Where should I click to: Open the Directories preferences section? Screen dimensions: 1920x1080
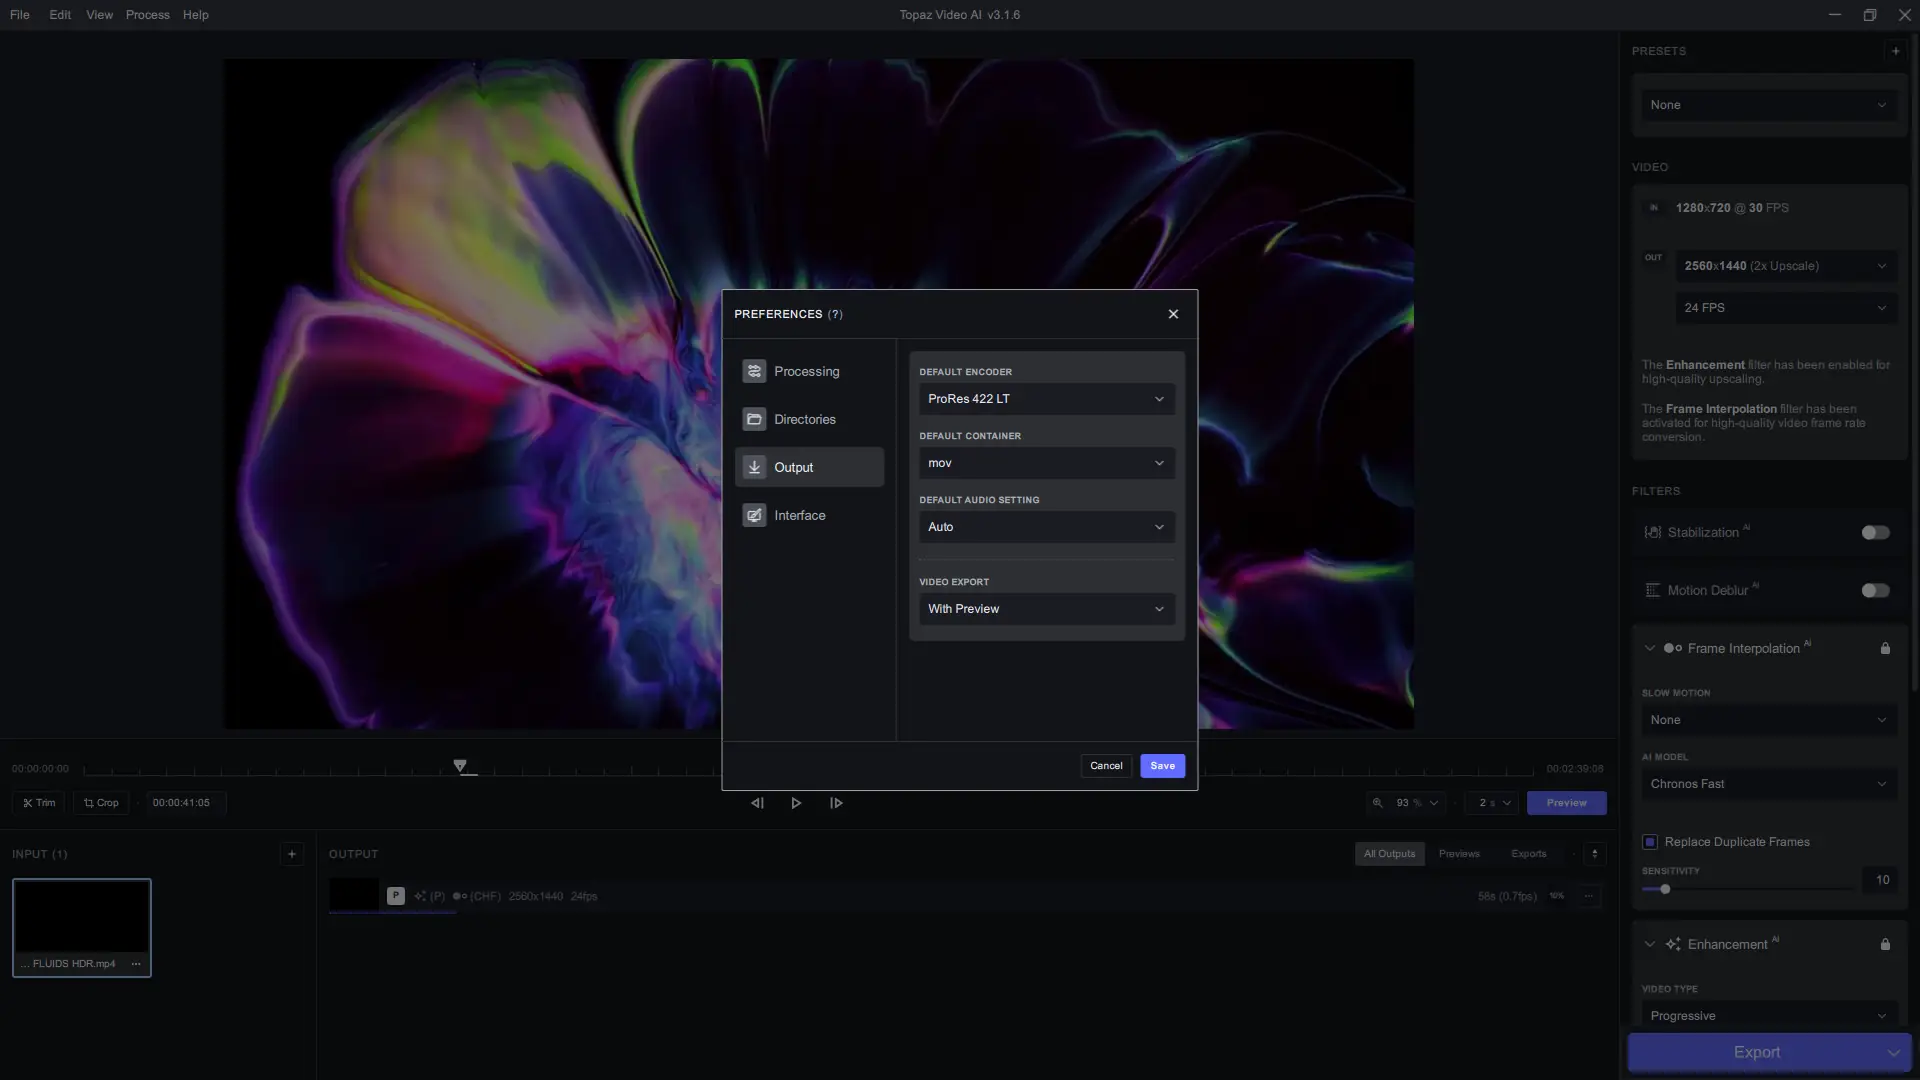(x=806, y=419)
